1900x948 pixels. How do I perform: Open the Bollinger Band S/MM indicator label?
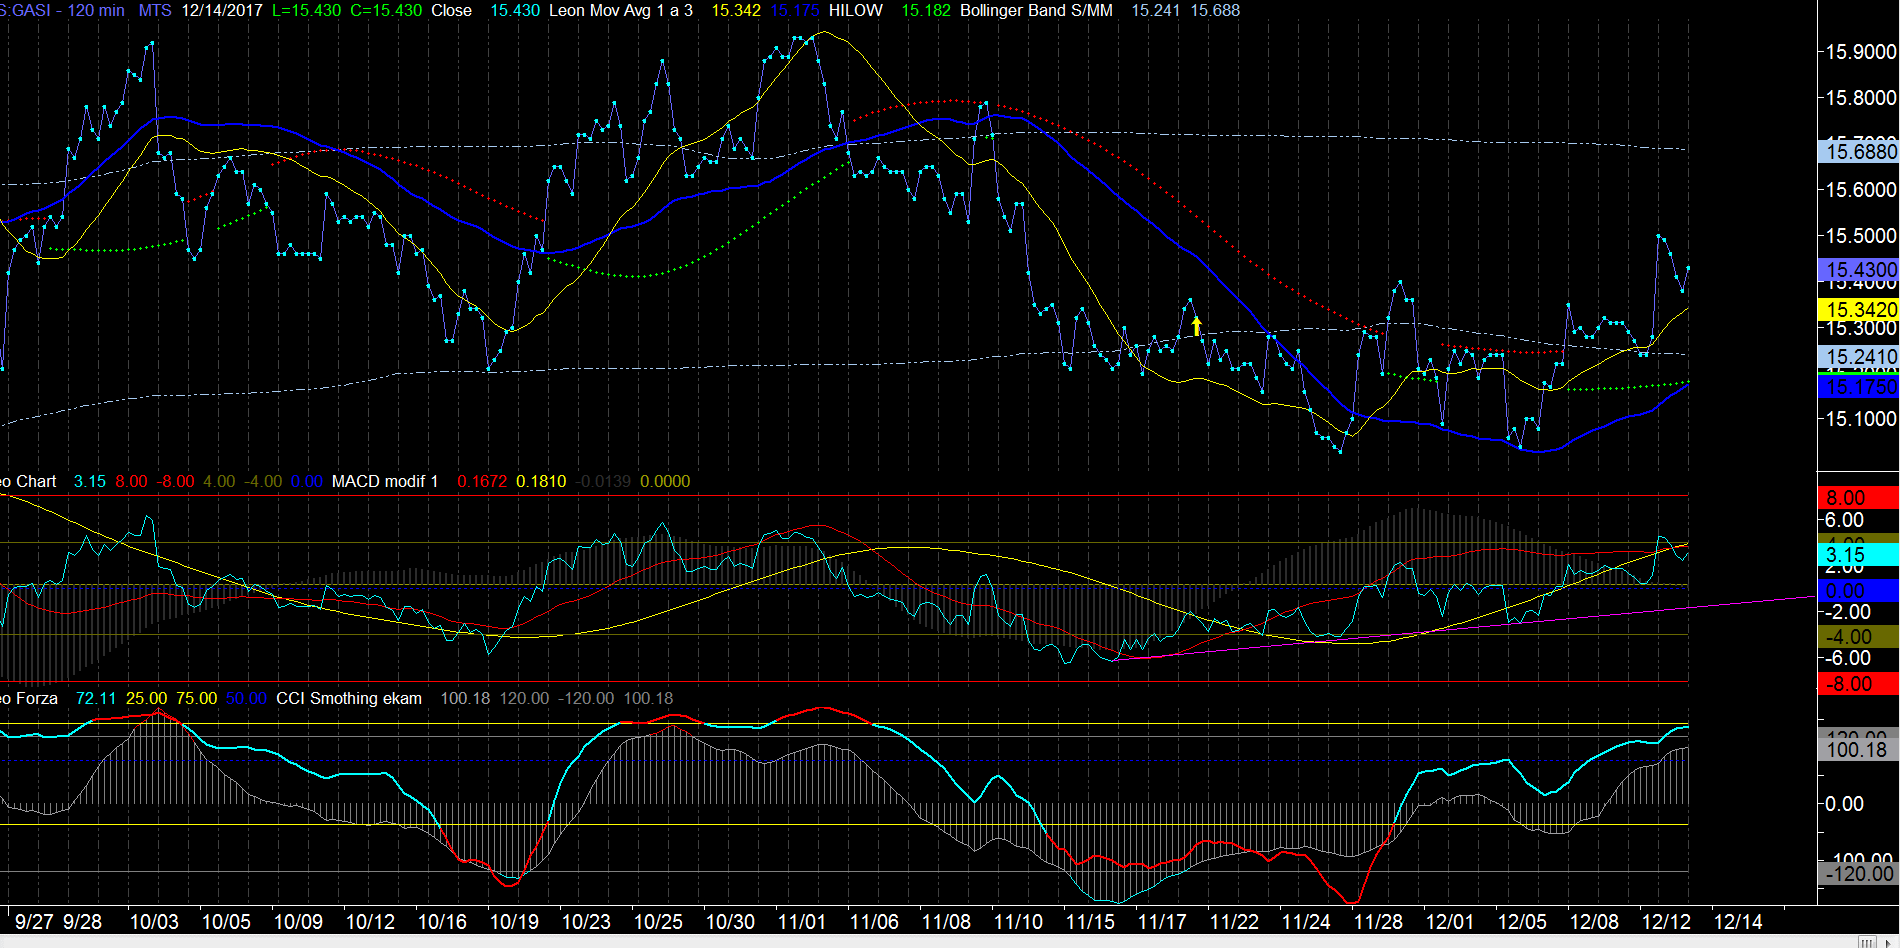coord(1036,10)
